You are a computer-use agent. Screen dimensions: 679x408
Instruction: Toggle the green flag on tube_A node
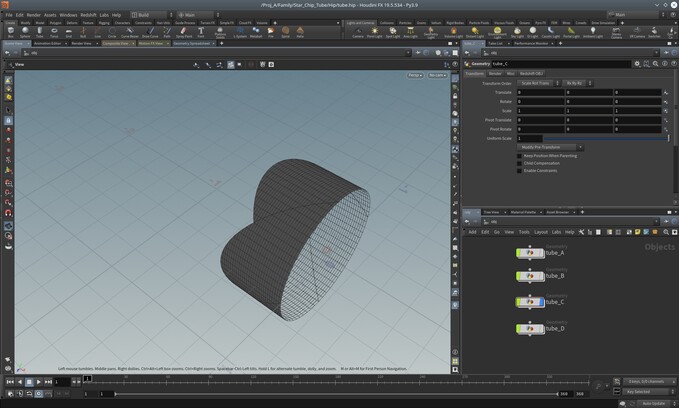click(x=518, y=253)
